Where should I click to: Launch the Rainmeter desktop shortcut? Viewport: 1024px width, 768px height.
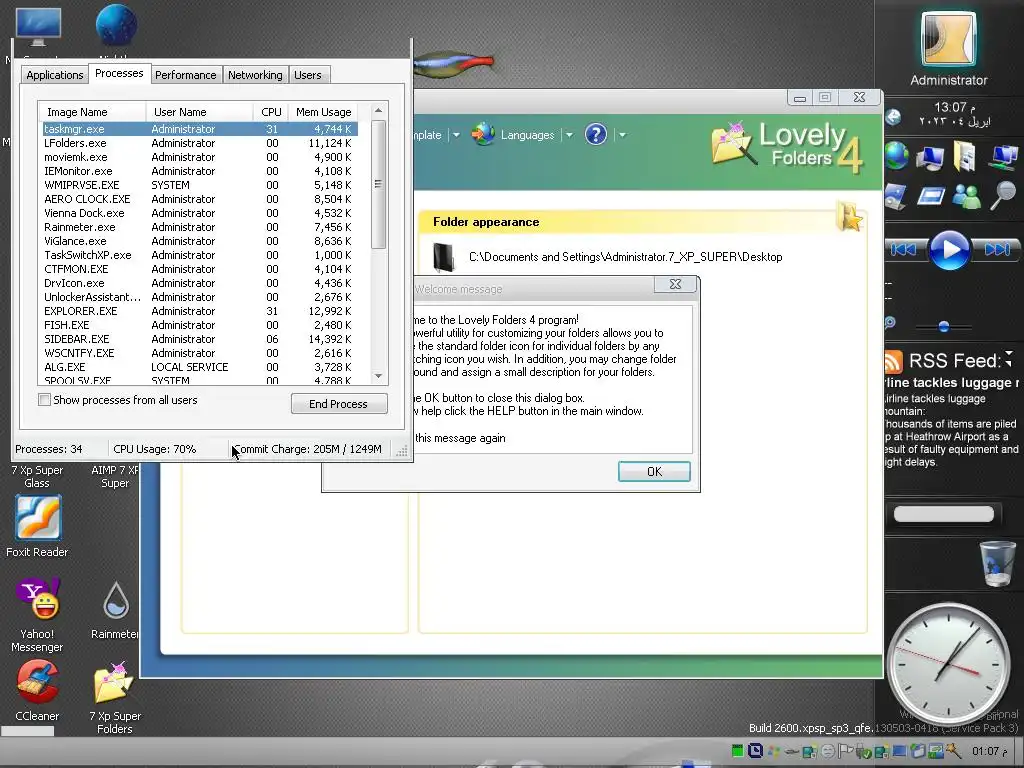(x=116, y=600)
